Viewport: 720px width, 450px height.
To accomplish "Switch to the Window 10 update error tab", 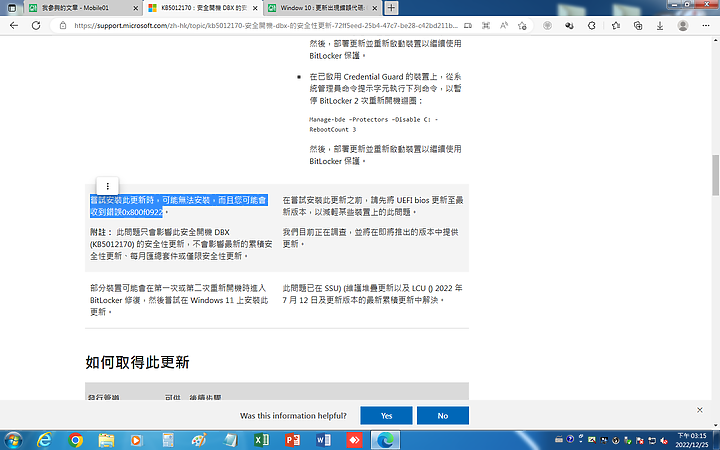I will pyautogui.click(x=321, y=8).
